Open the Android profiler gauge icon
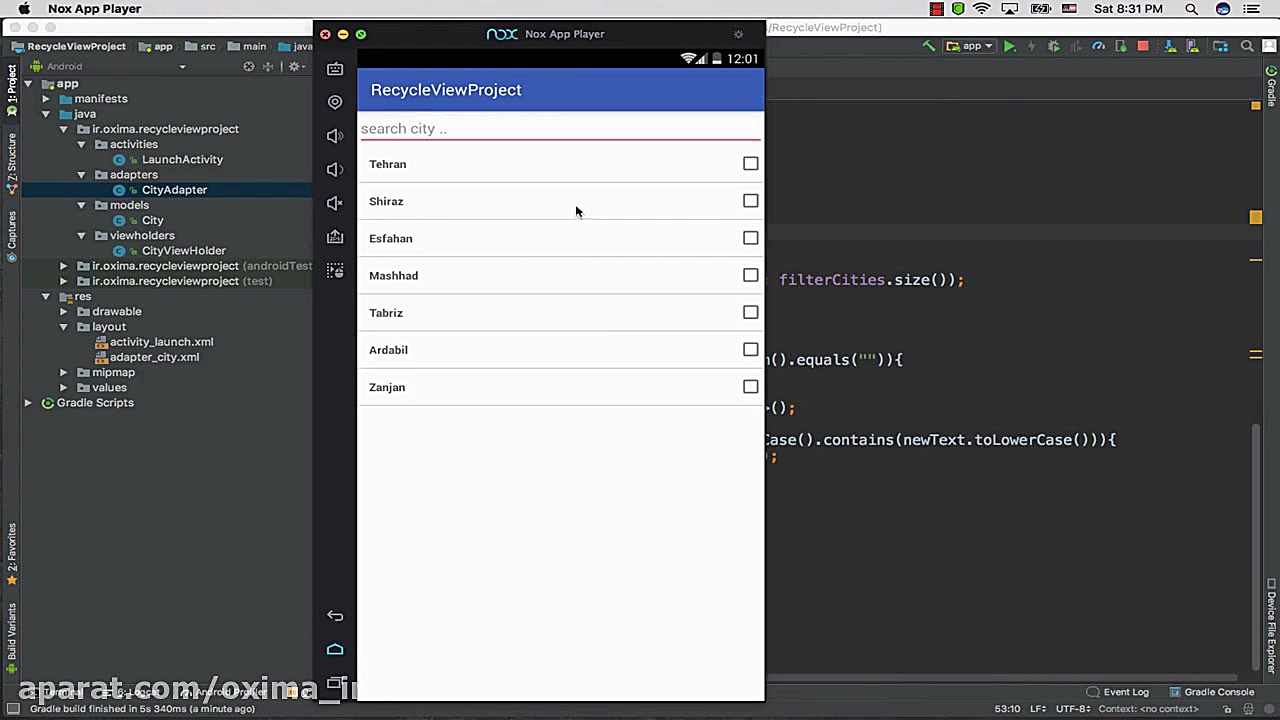 coord(1098,46)
